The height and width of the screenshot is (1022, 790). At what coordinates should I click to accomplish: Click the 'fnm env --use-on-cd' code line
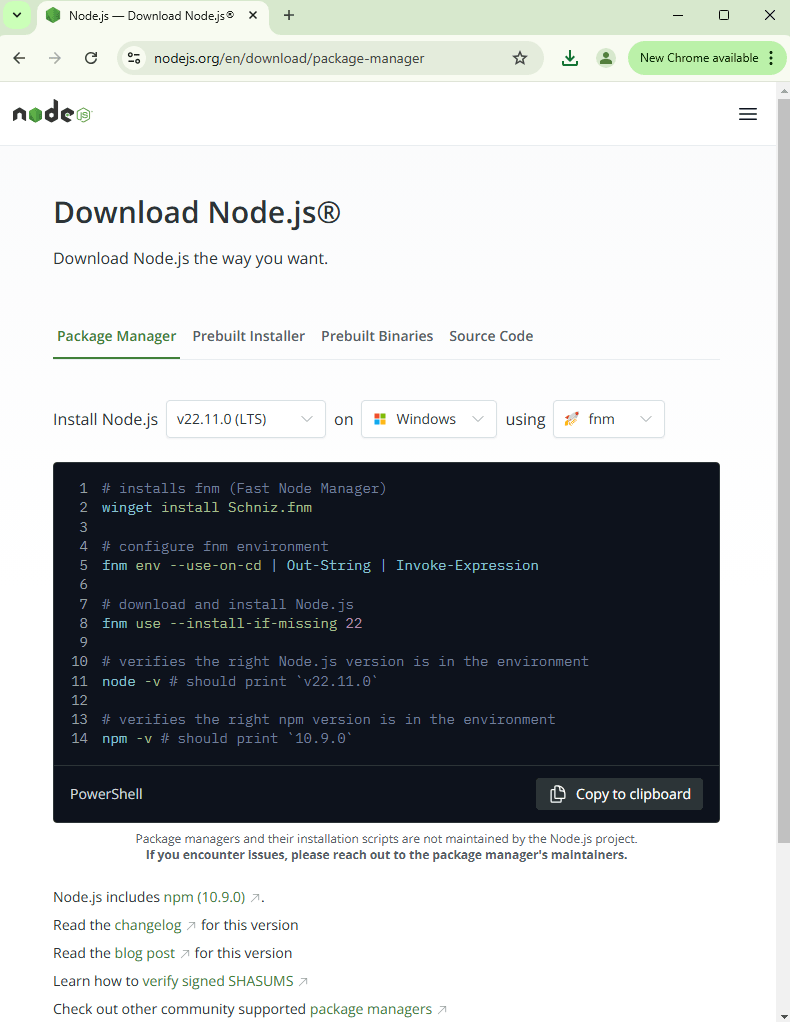(320, 566)
